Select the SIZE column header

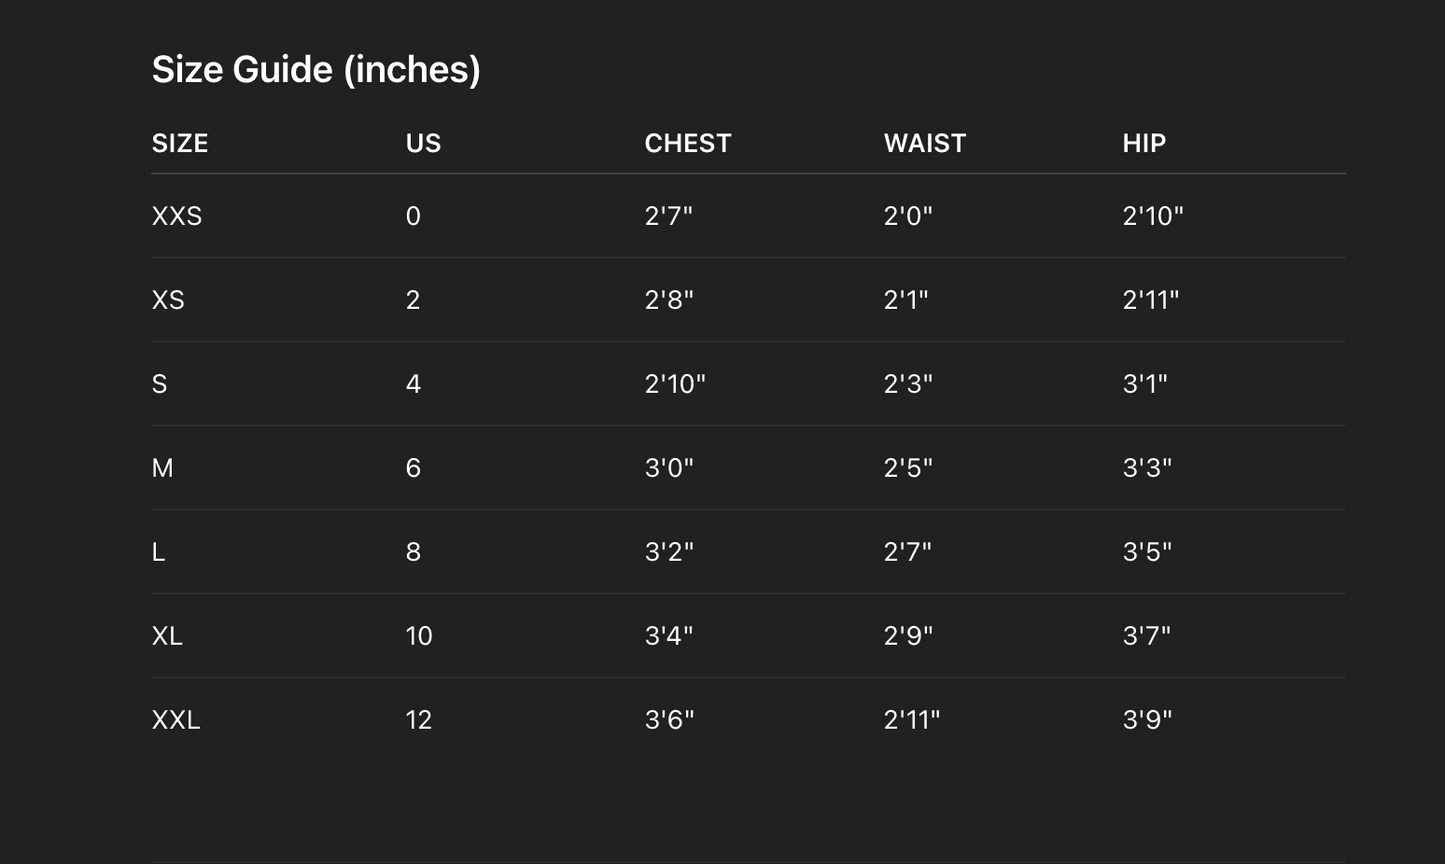coord(180,143)
